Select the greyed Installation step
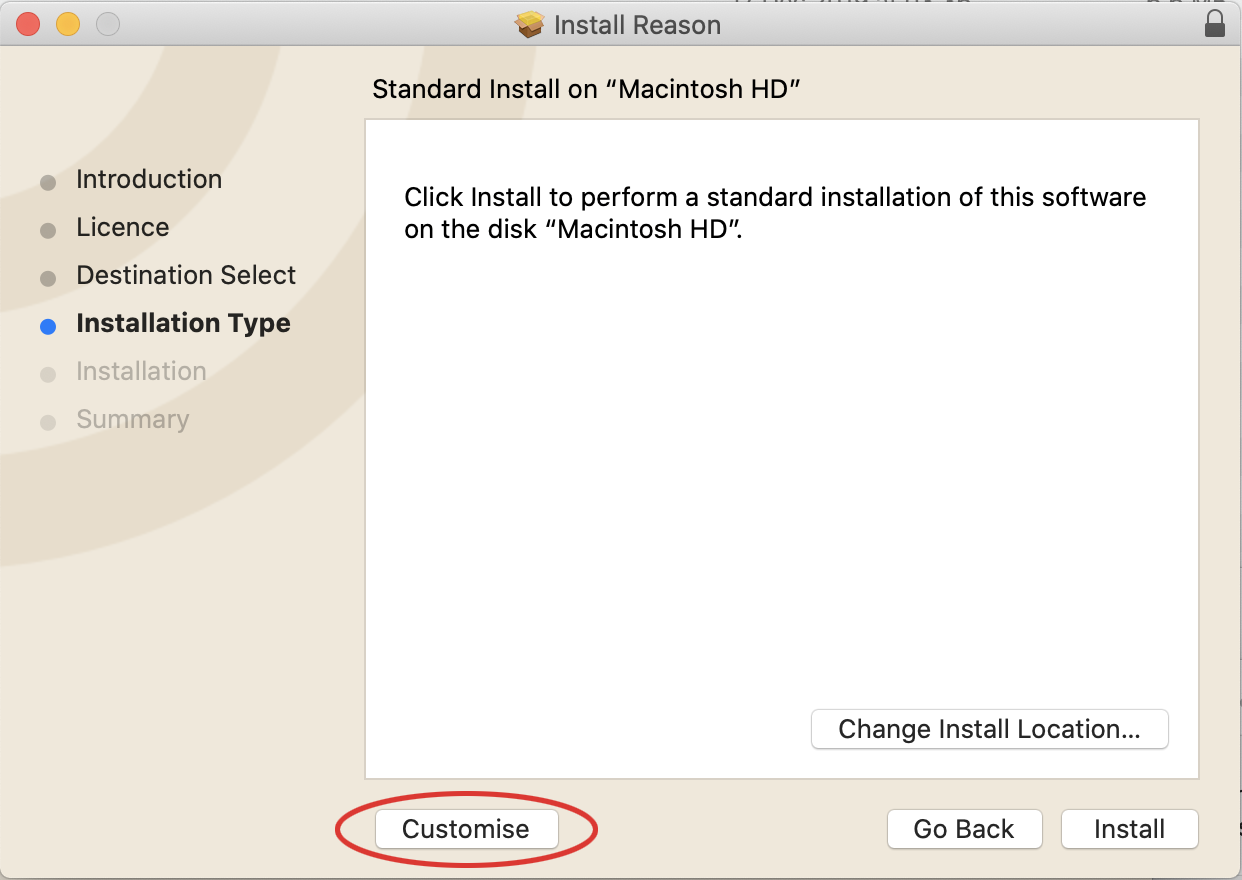1242x880 pixels. 141,371
